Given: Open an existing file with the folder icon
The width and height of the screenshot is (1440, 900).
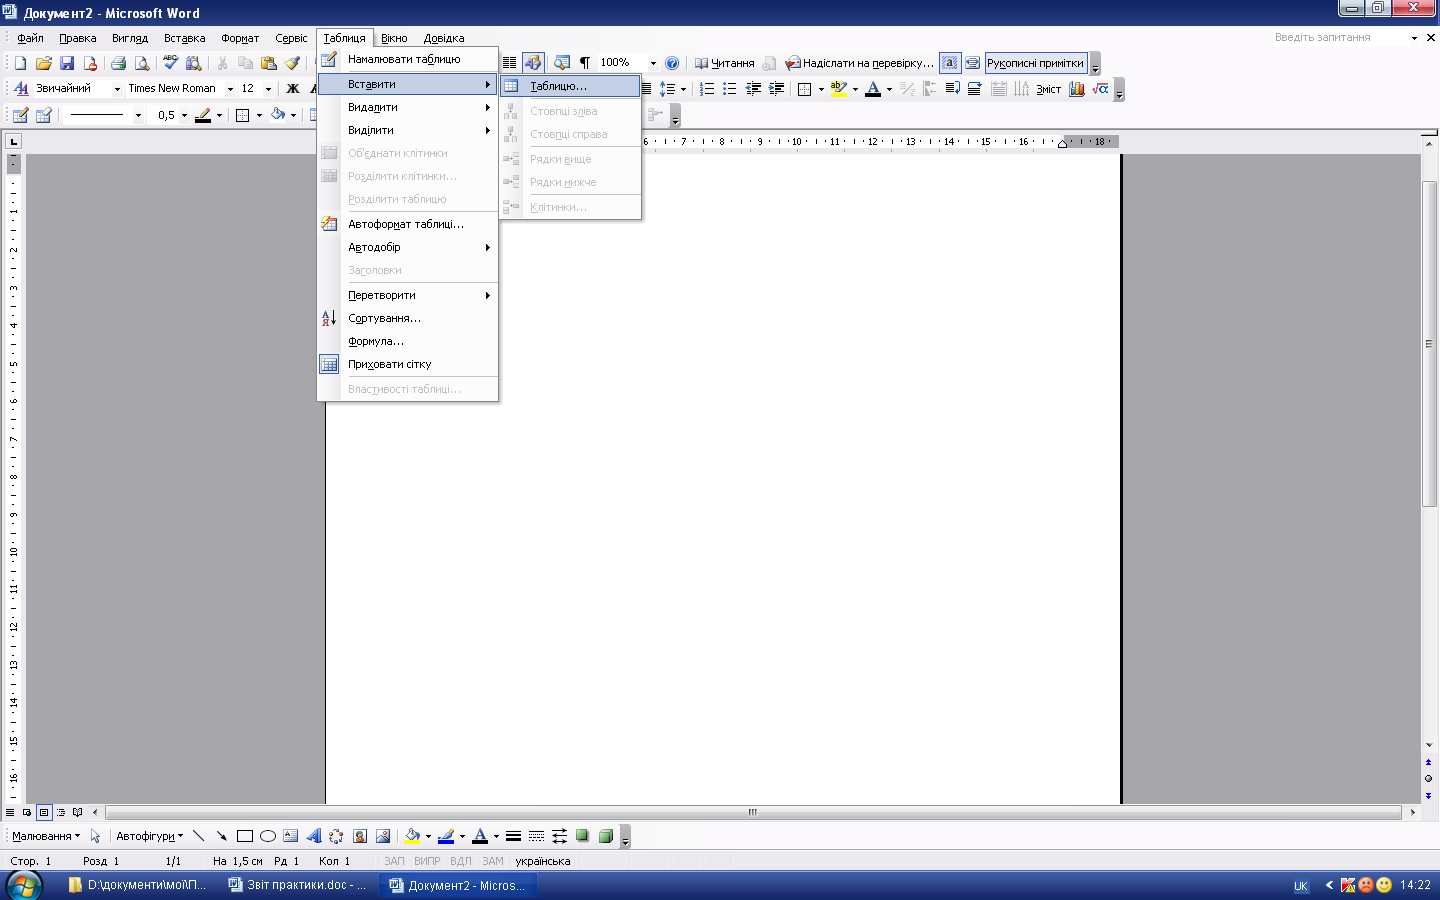Looking at the screenshot, I should point(43,63).
